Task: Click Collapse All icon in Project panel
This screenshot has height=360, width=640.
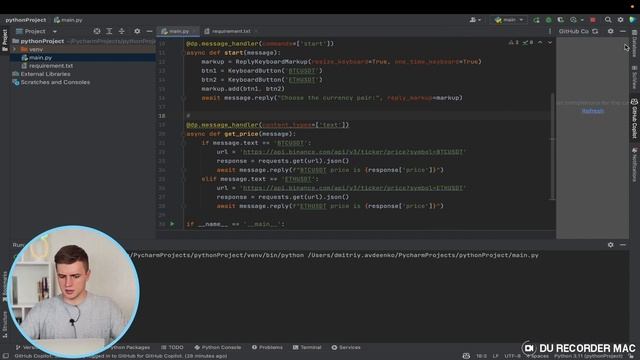Action: click(x=122, y=31)
